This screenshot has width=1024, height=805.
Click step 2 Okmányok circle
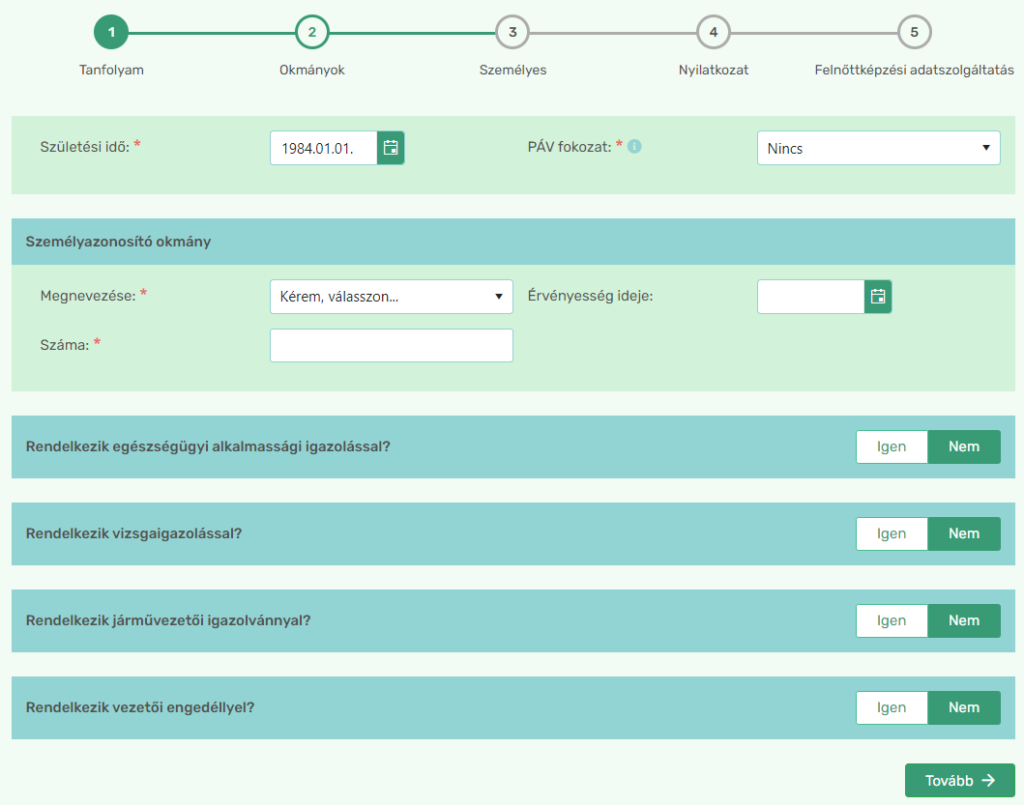click(x=312, y=32)
